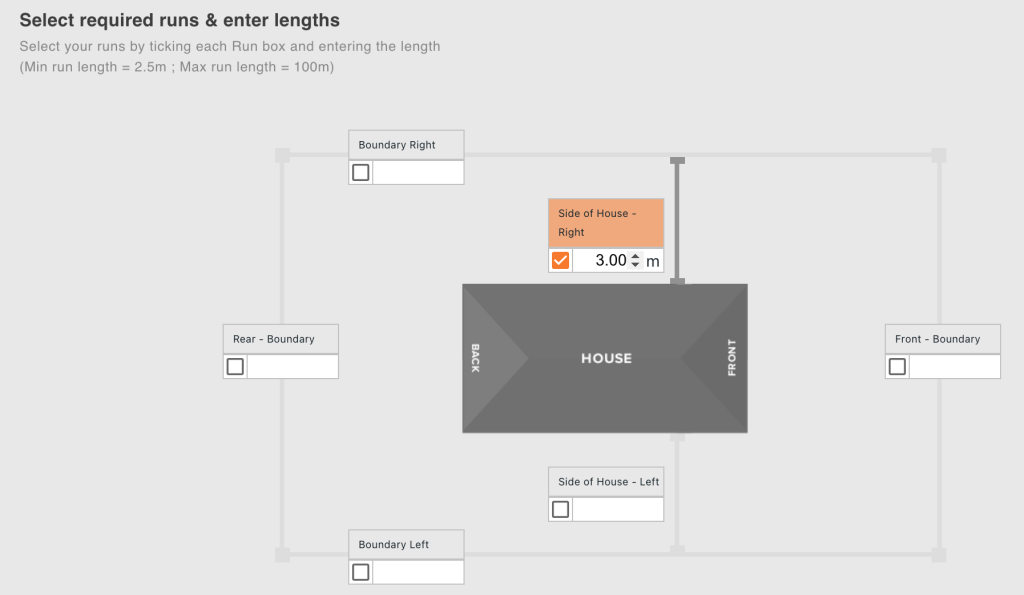Decrease Side of House - Right length with down arrow
This screenshot has width=1024, height=595.
point(635,266)
